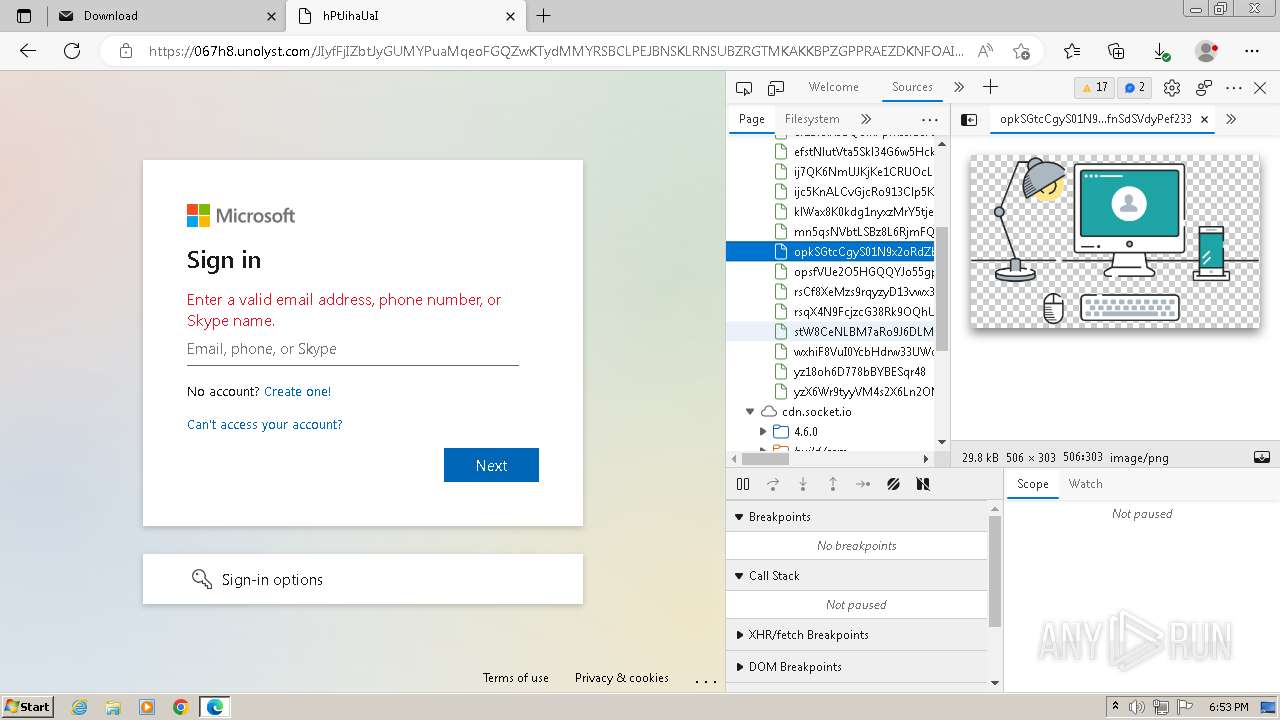The width and height of the screenshot is (1280, 720).
Task: Show more open file tabs chevron
Action: click(x=1231, y=119)
